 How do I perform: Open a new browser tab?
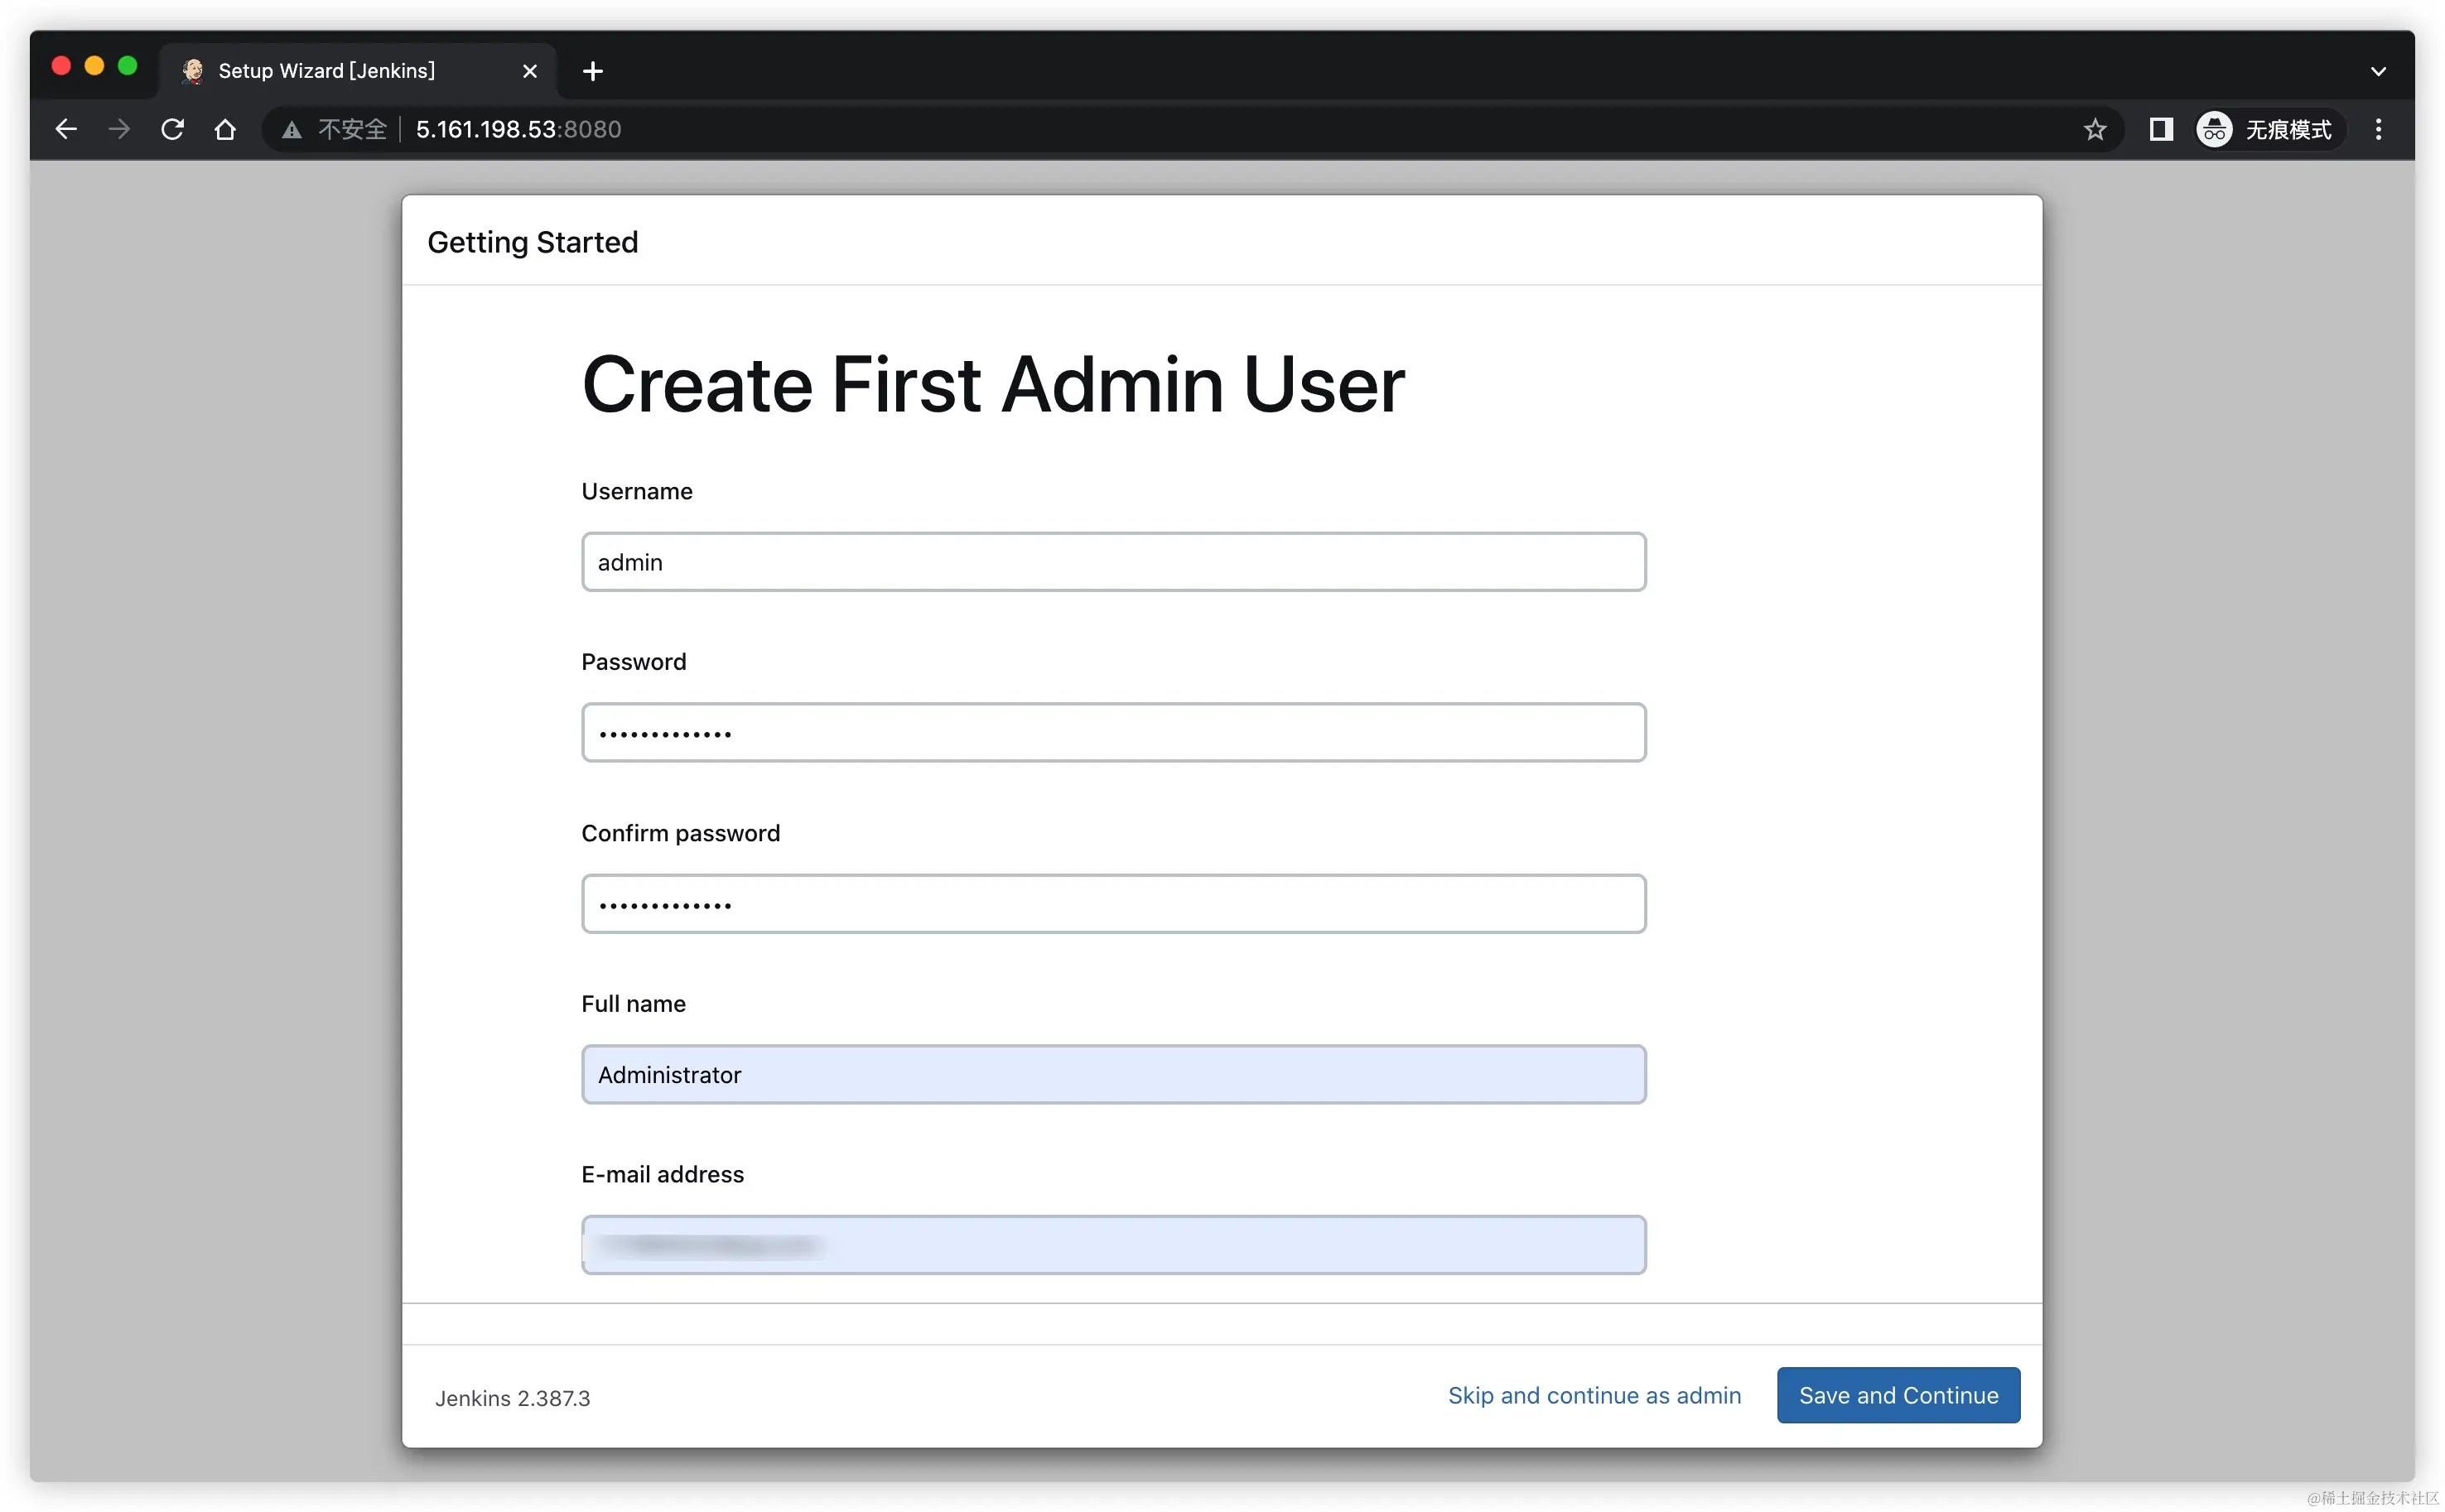(x=592, y=71)
